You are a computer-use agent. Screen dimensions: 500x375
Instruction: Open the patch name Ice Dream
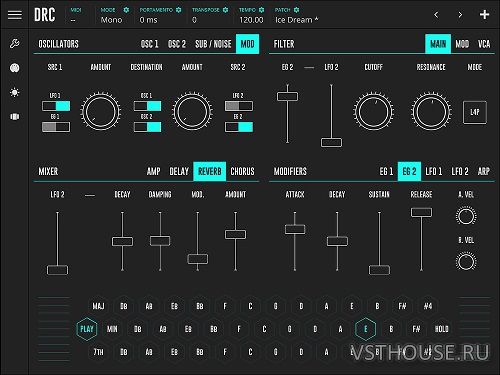[x=297, y=20]
